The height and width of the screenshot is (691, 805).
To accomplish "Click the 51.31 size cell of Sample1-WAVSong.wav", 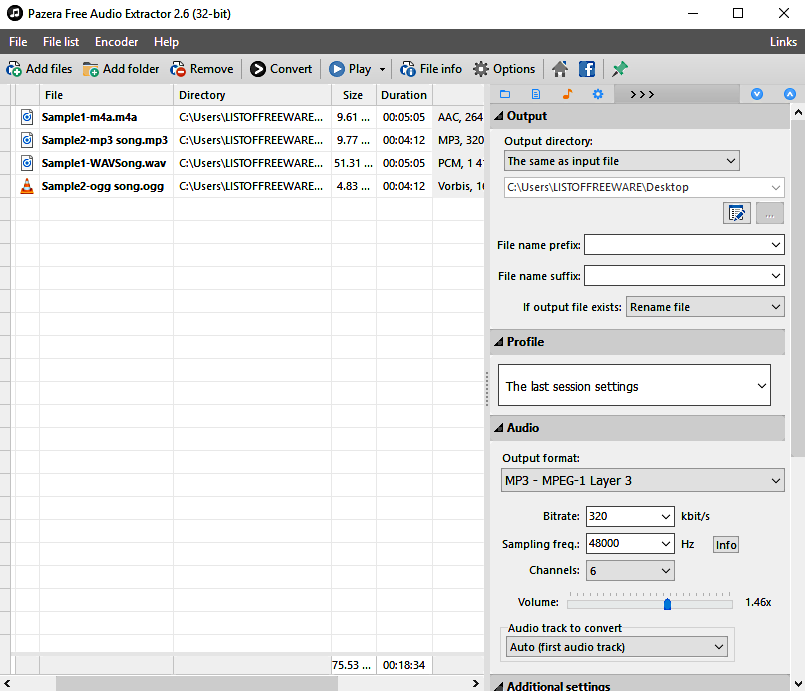I will (354, 163).
